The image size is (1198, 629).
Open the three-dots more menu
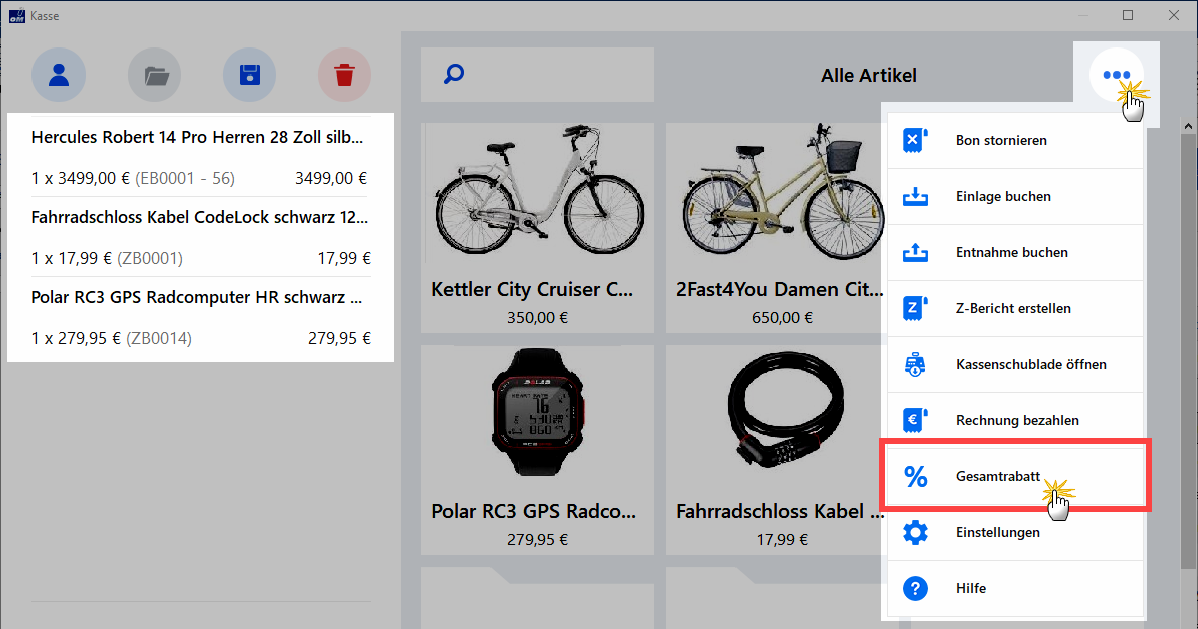pos(1116,75)
